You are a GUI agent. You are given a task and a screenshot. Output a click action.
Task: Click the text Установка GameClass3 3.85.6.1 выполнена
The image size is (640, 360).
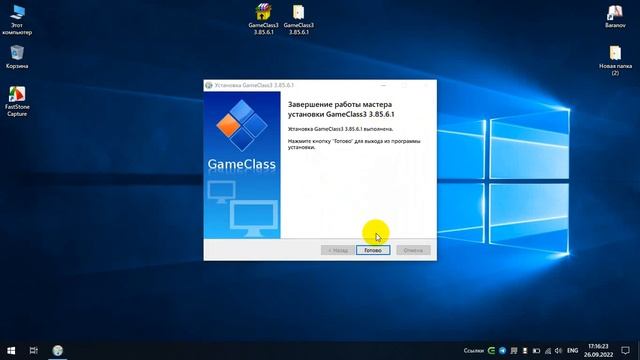(340, 129)
